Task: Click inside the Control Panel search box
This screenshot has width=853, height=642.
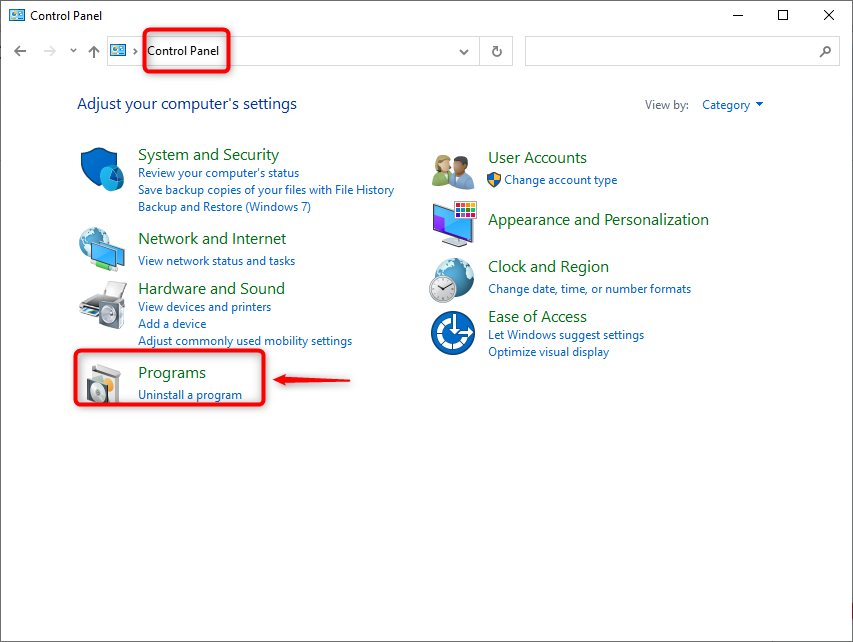Action: [670, 51]
